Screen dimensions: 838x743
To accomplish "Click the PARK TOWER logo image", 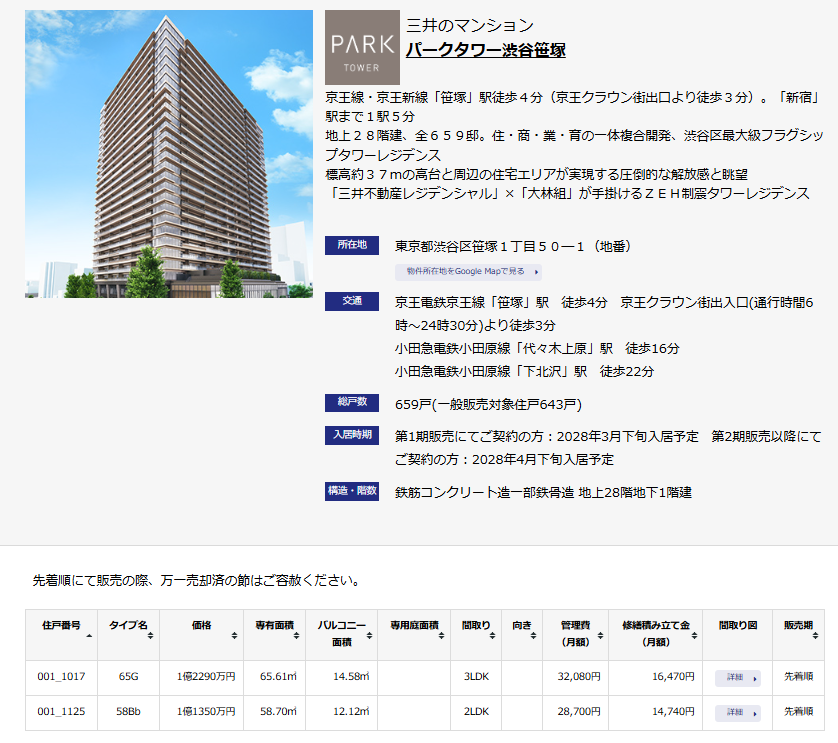I will (362, 48).
